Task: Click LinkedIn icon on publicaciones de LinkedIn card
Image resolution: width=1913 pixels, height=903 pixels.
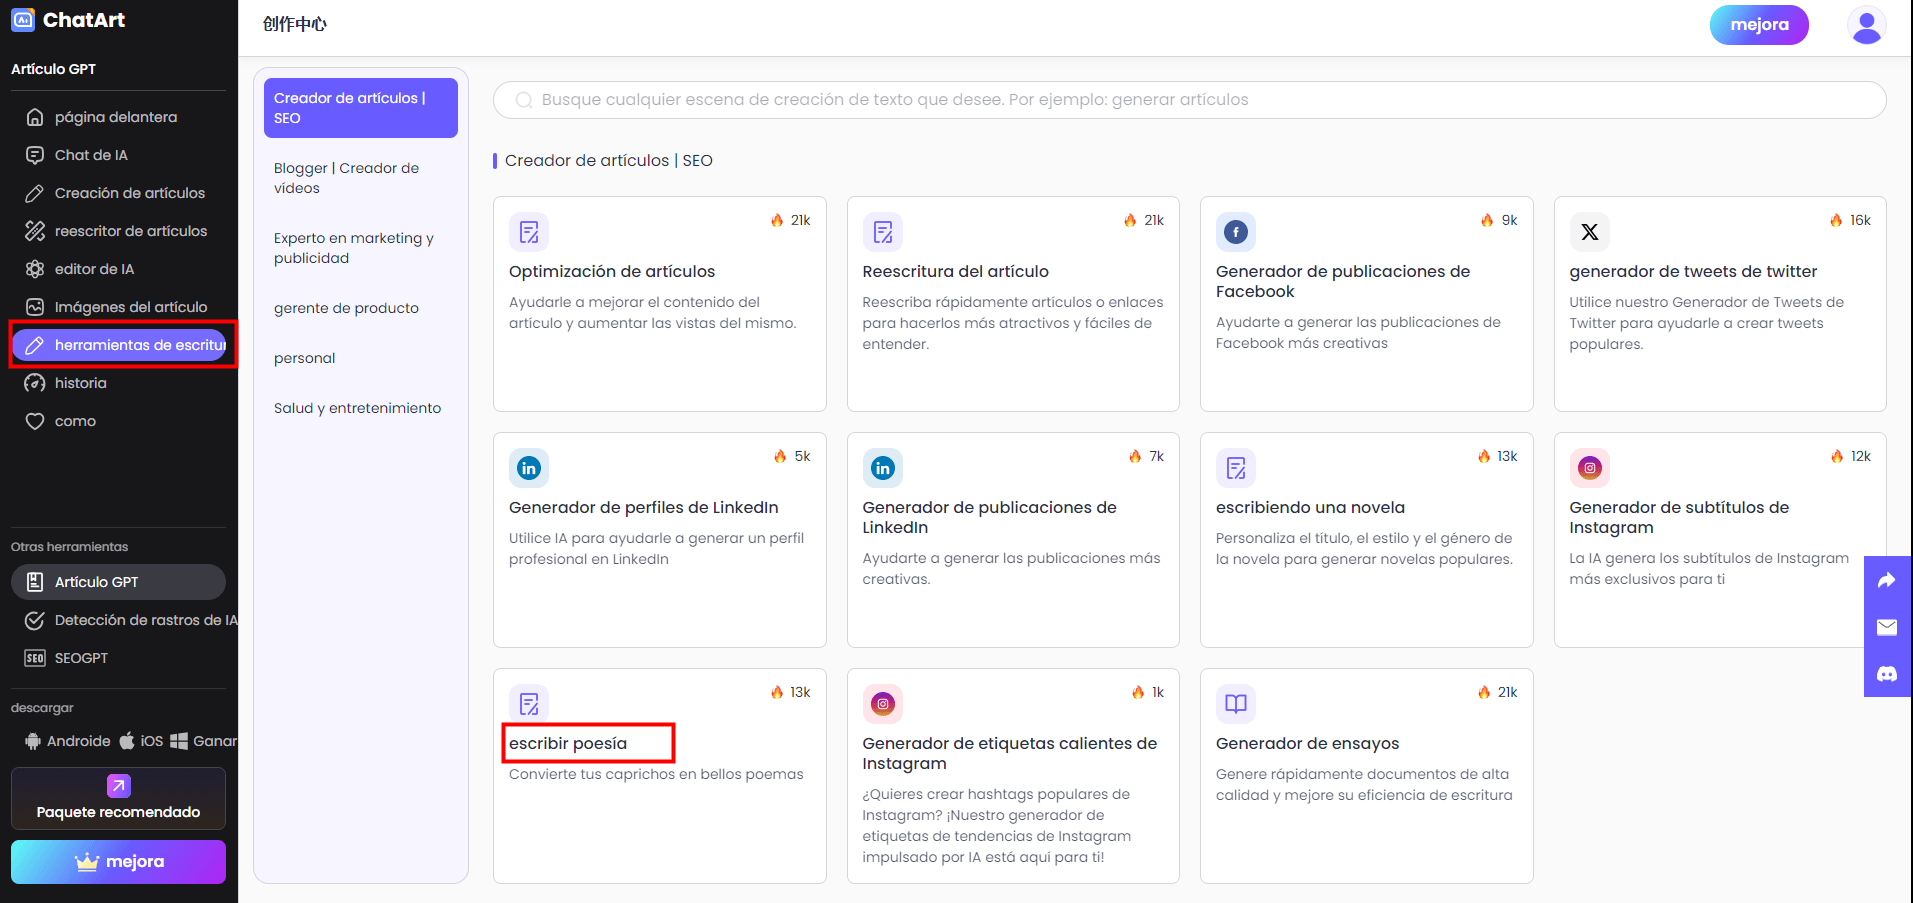Action: [x=883, y=468]
